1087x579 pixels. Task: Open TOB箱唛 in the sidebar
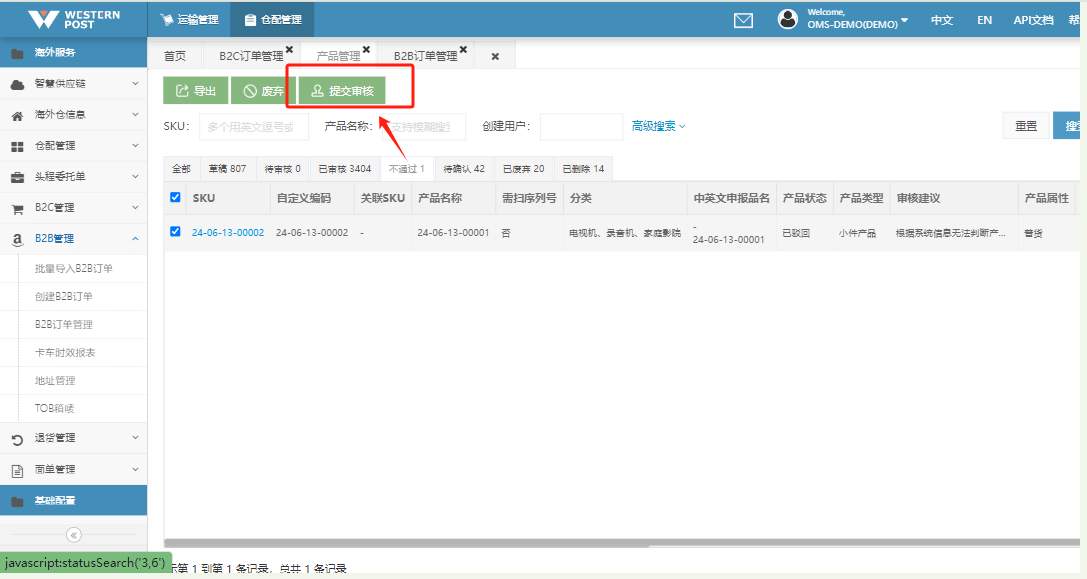coord(54,408)
